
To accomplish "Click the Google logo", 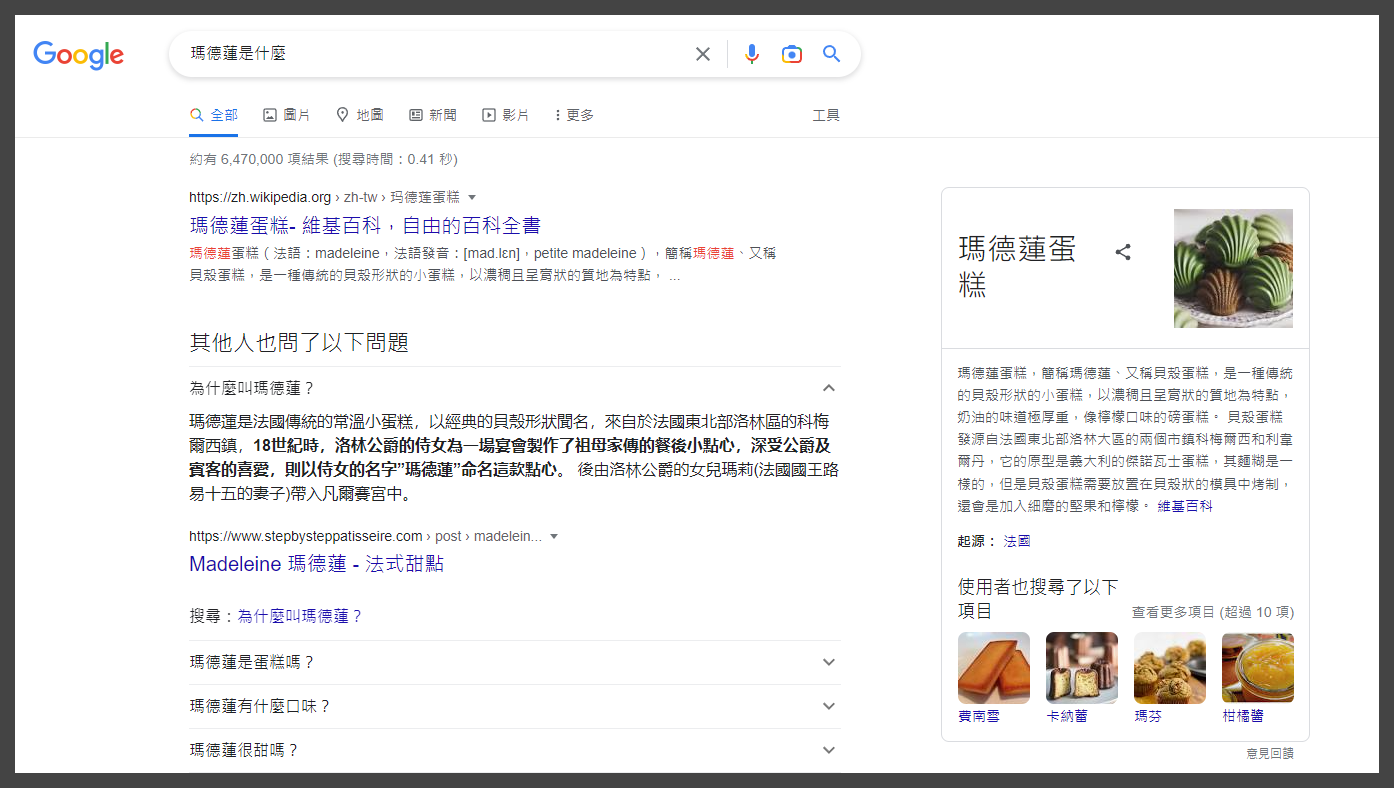I will point(78,55).
